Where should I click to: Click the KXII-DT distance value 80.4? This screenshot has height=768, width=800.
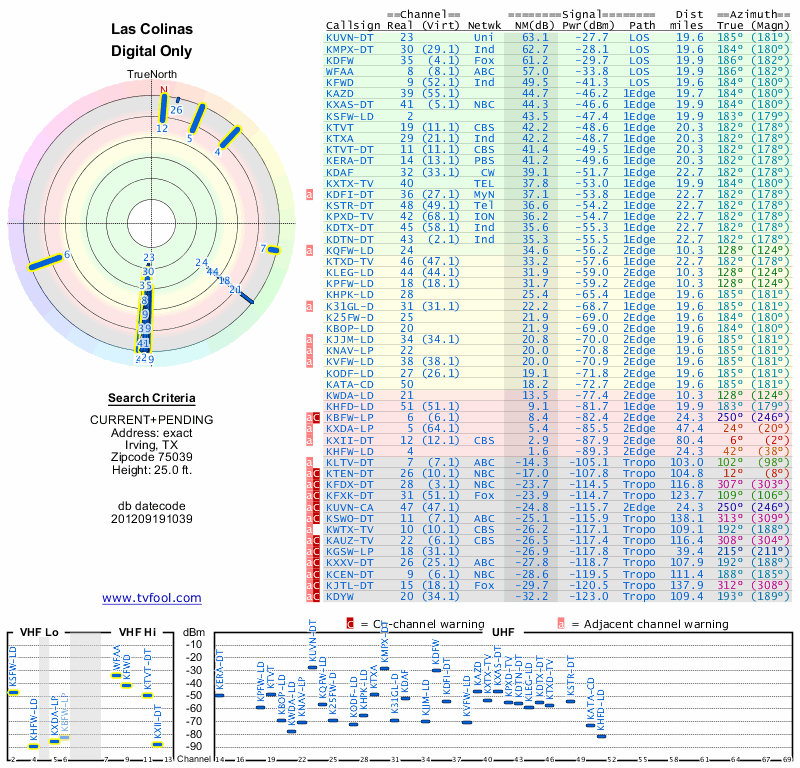point(690,440)
